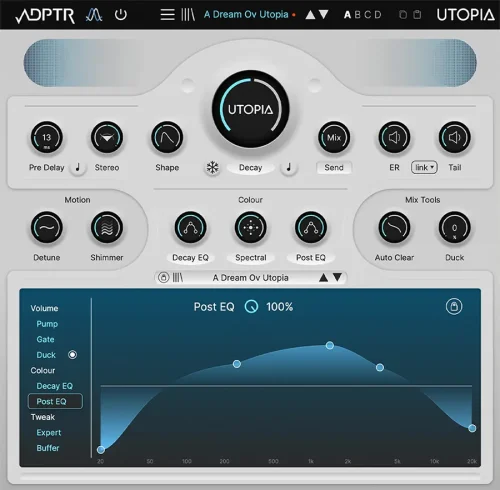This screenshot has height=490, width=500.
Task: Open the header preset name A Dream Ov Utopia
Action: pyautogui.click(x=246, y=15)
